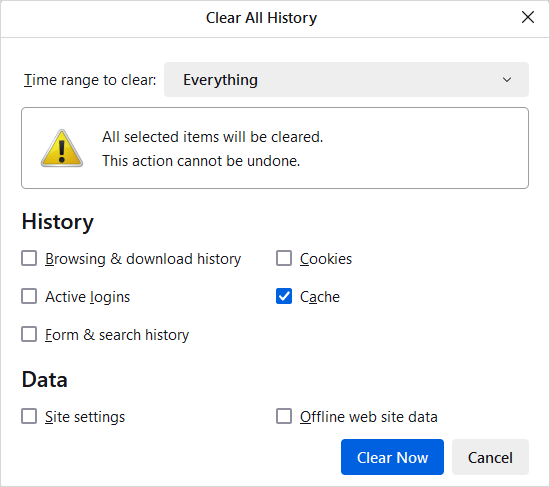Viewport: 550px width, 487px height.
Task: Click the blue checkmark next to Cache
Action: pos(284,296)
